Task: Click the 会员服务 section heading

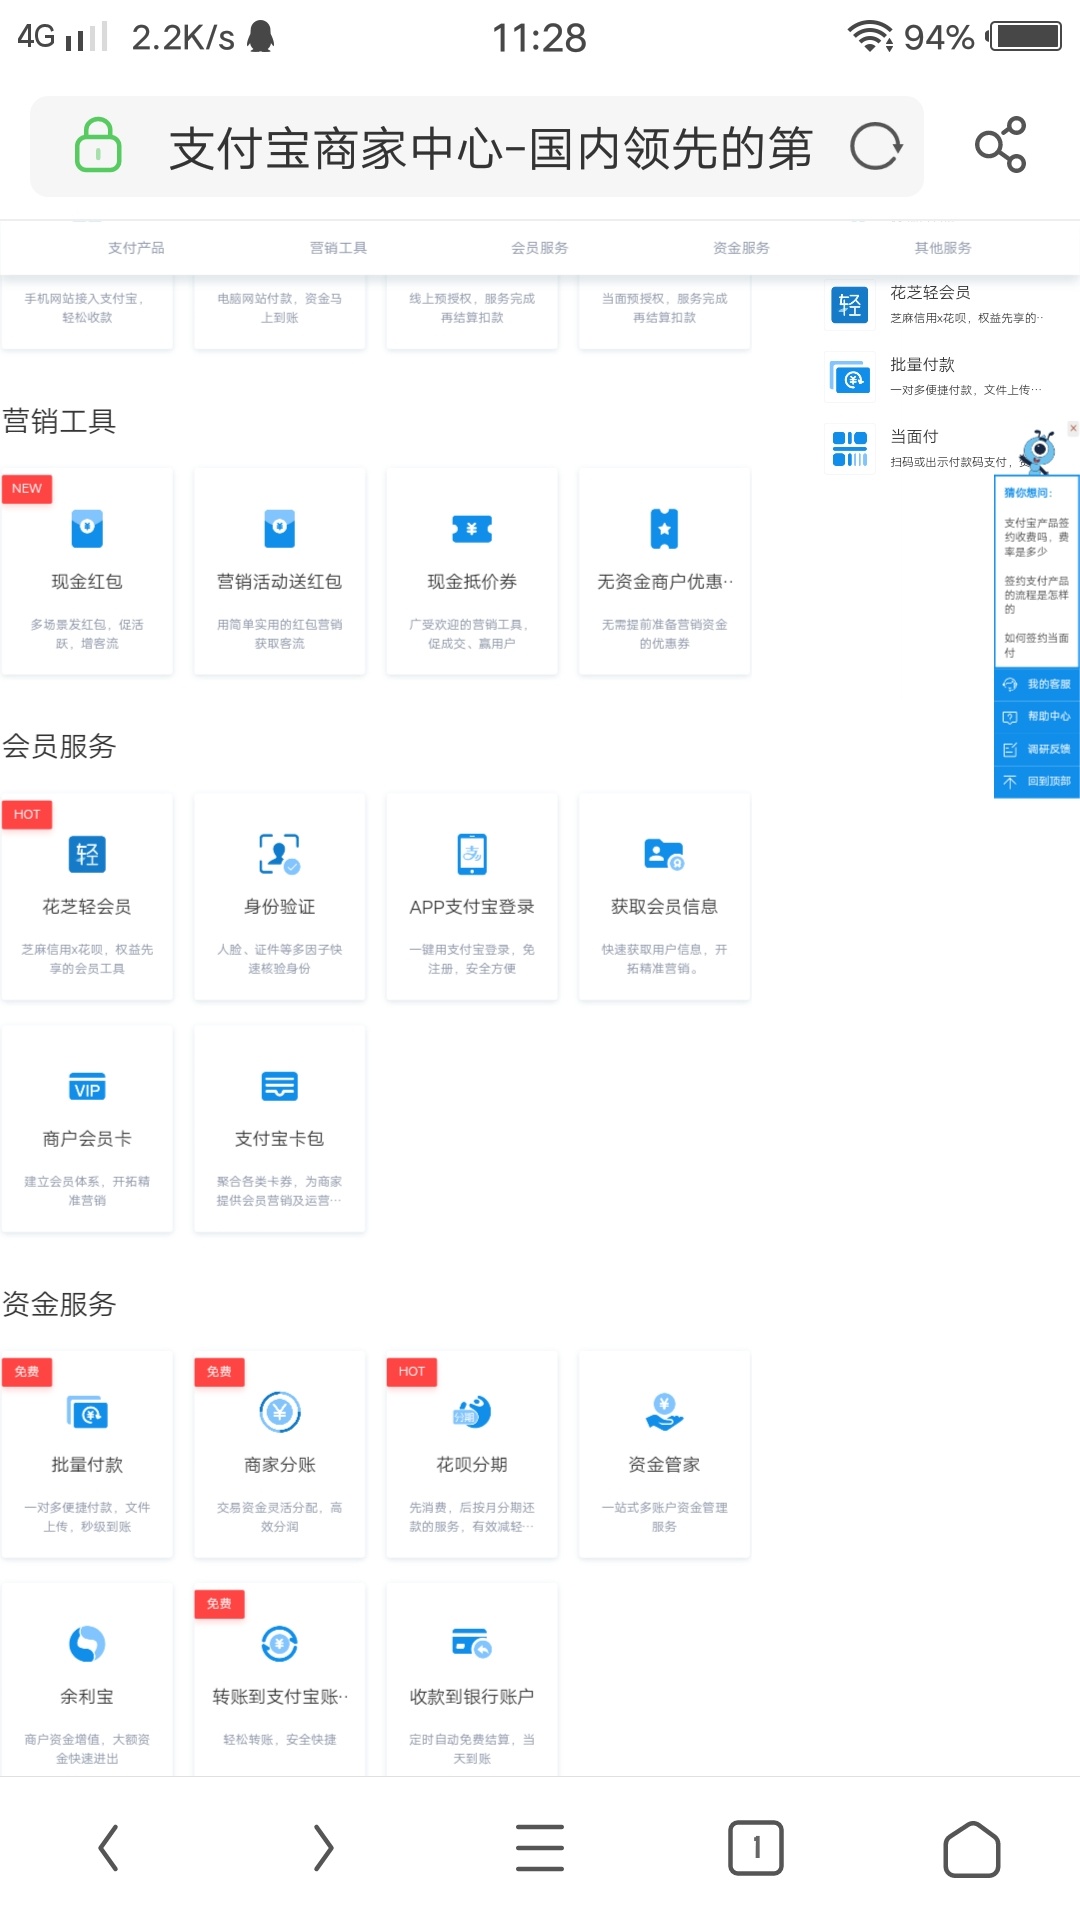Action: point(59,746)
